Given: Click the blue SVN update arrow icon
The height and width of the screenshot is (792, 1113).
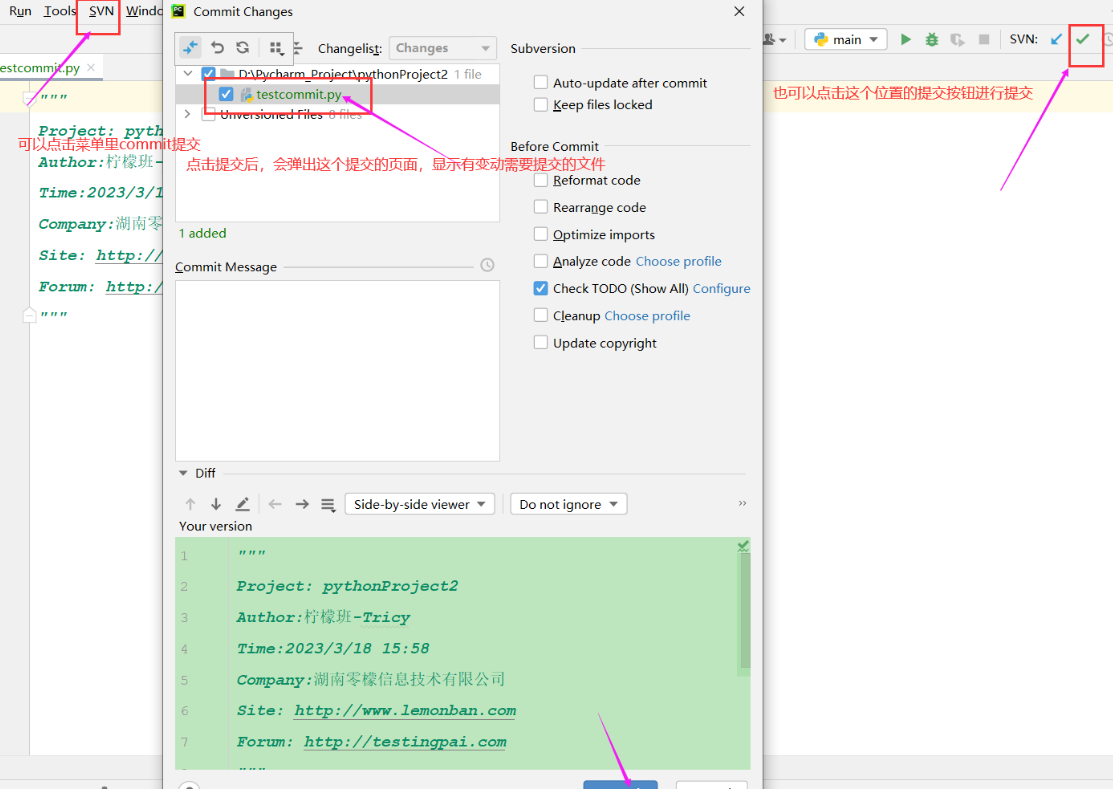Looking at the screenshot, I should pyautogui.click(x=1056, y=39).
